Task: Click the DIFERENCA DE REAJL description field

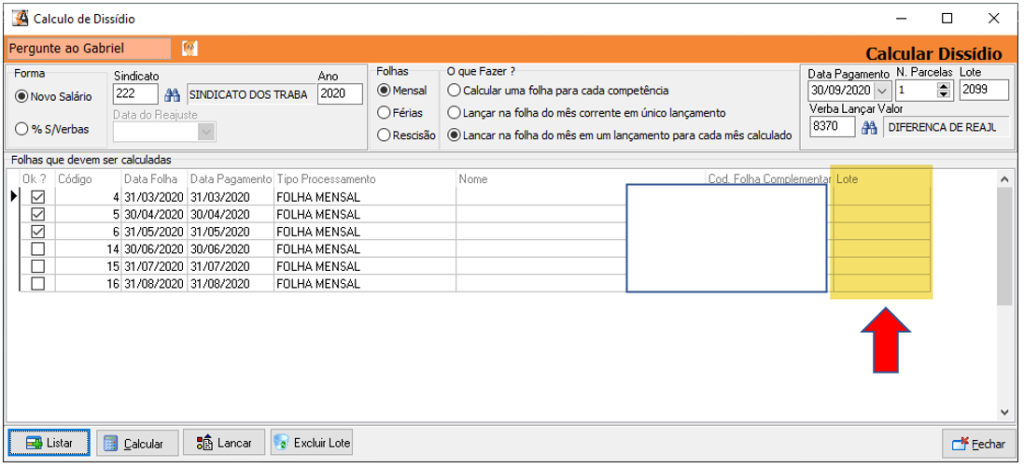Action: pos(946,127)
